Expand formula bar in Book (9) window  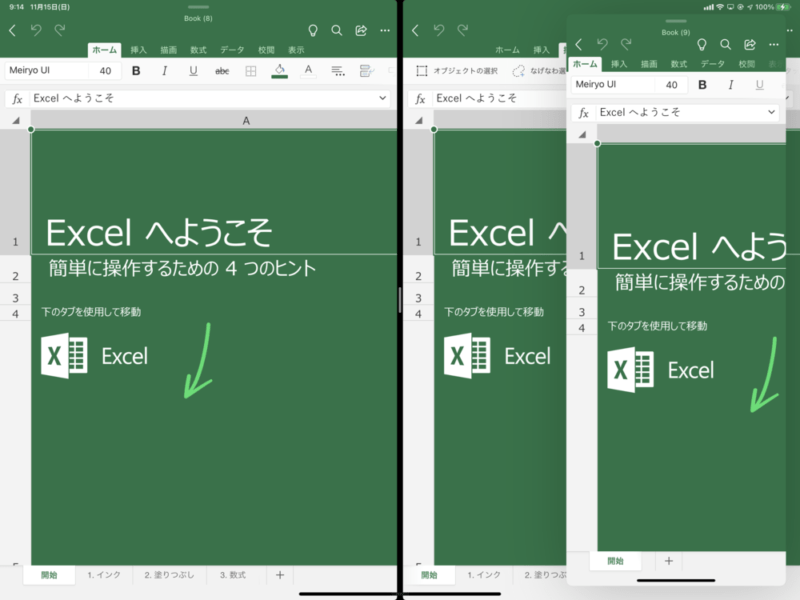pyautogui.click(x=771, y=112)
